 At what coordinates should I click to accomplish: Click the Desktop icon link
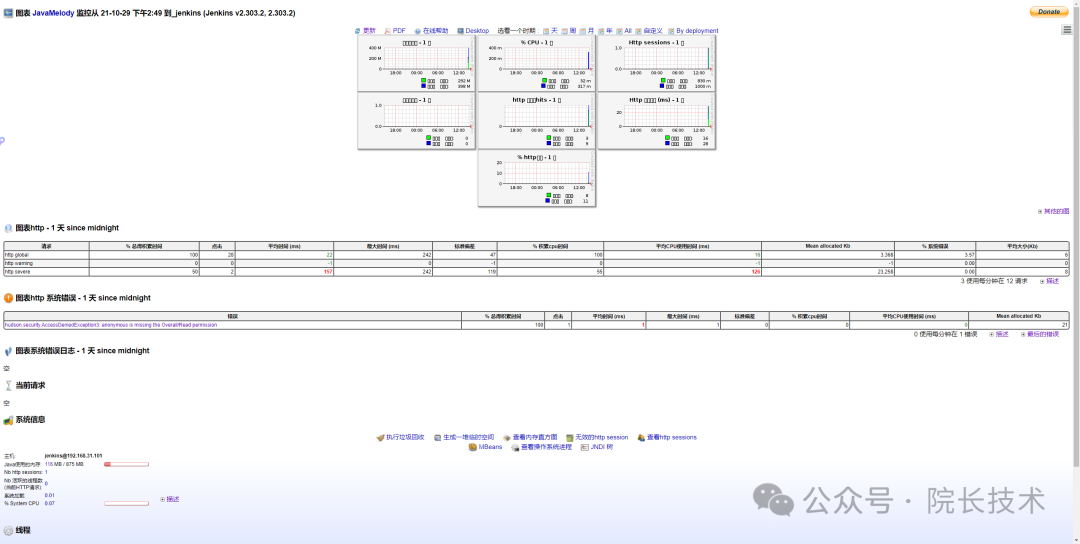tap(473, 31)
